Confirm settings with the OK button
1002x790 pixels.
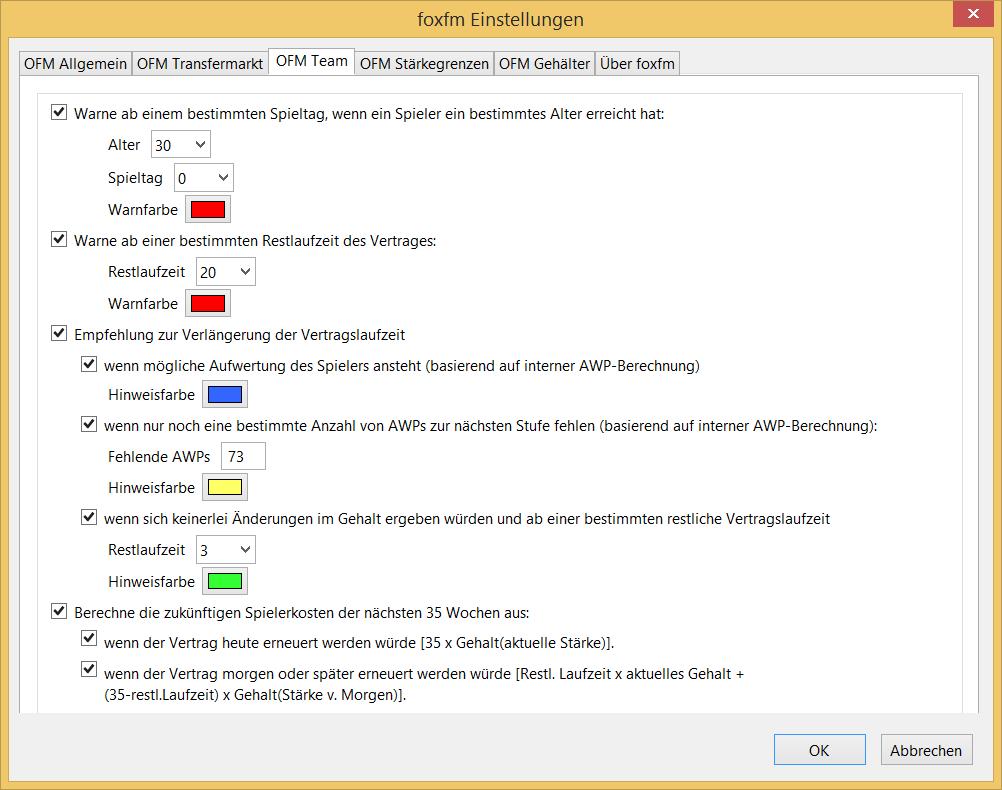pyautogui.click(x=819, y=749)
